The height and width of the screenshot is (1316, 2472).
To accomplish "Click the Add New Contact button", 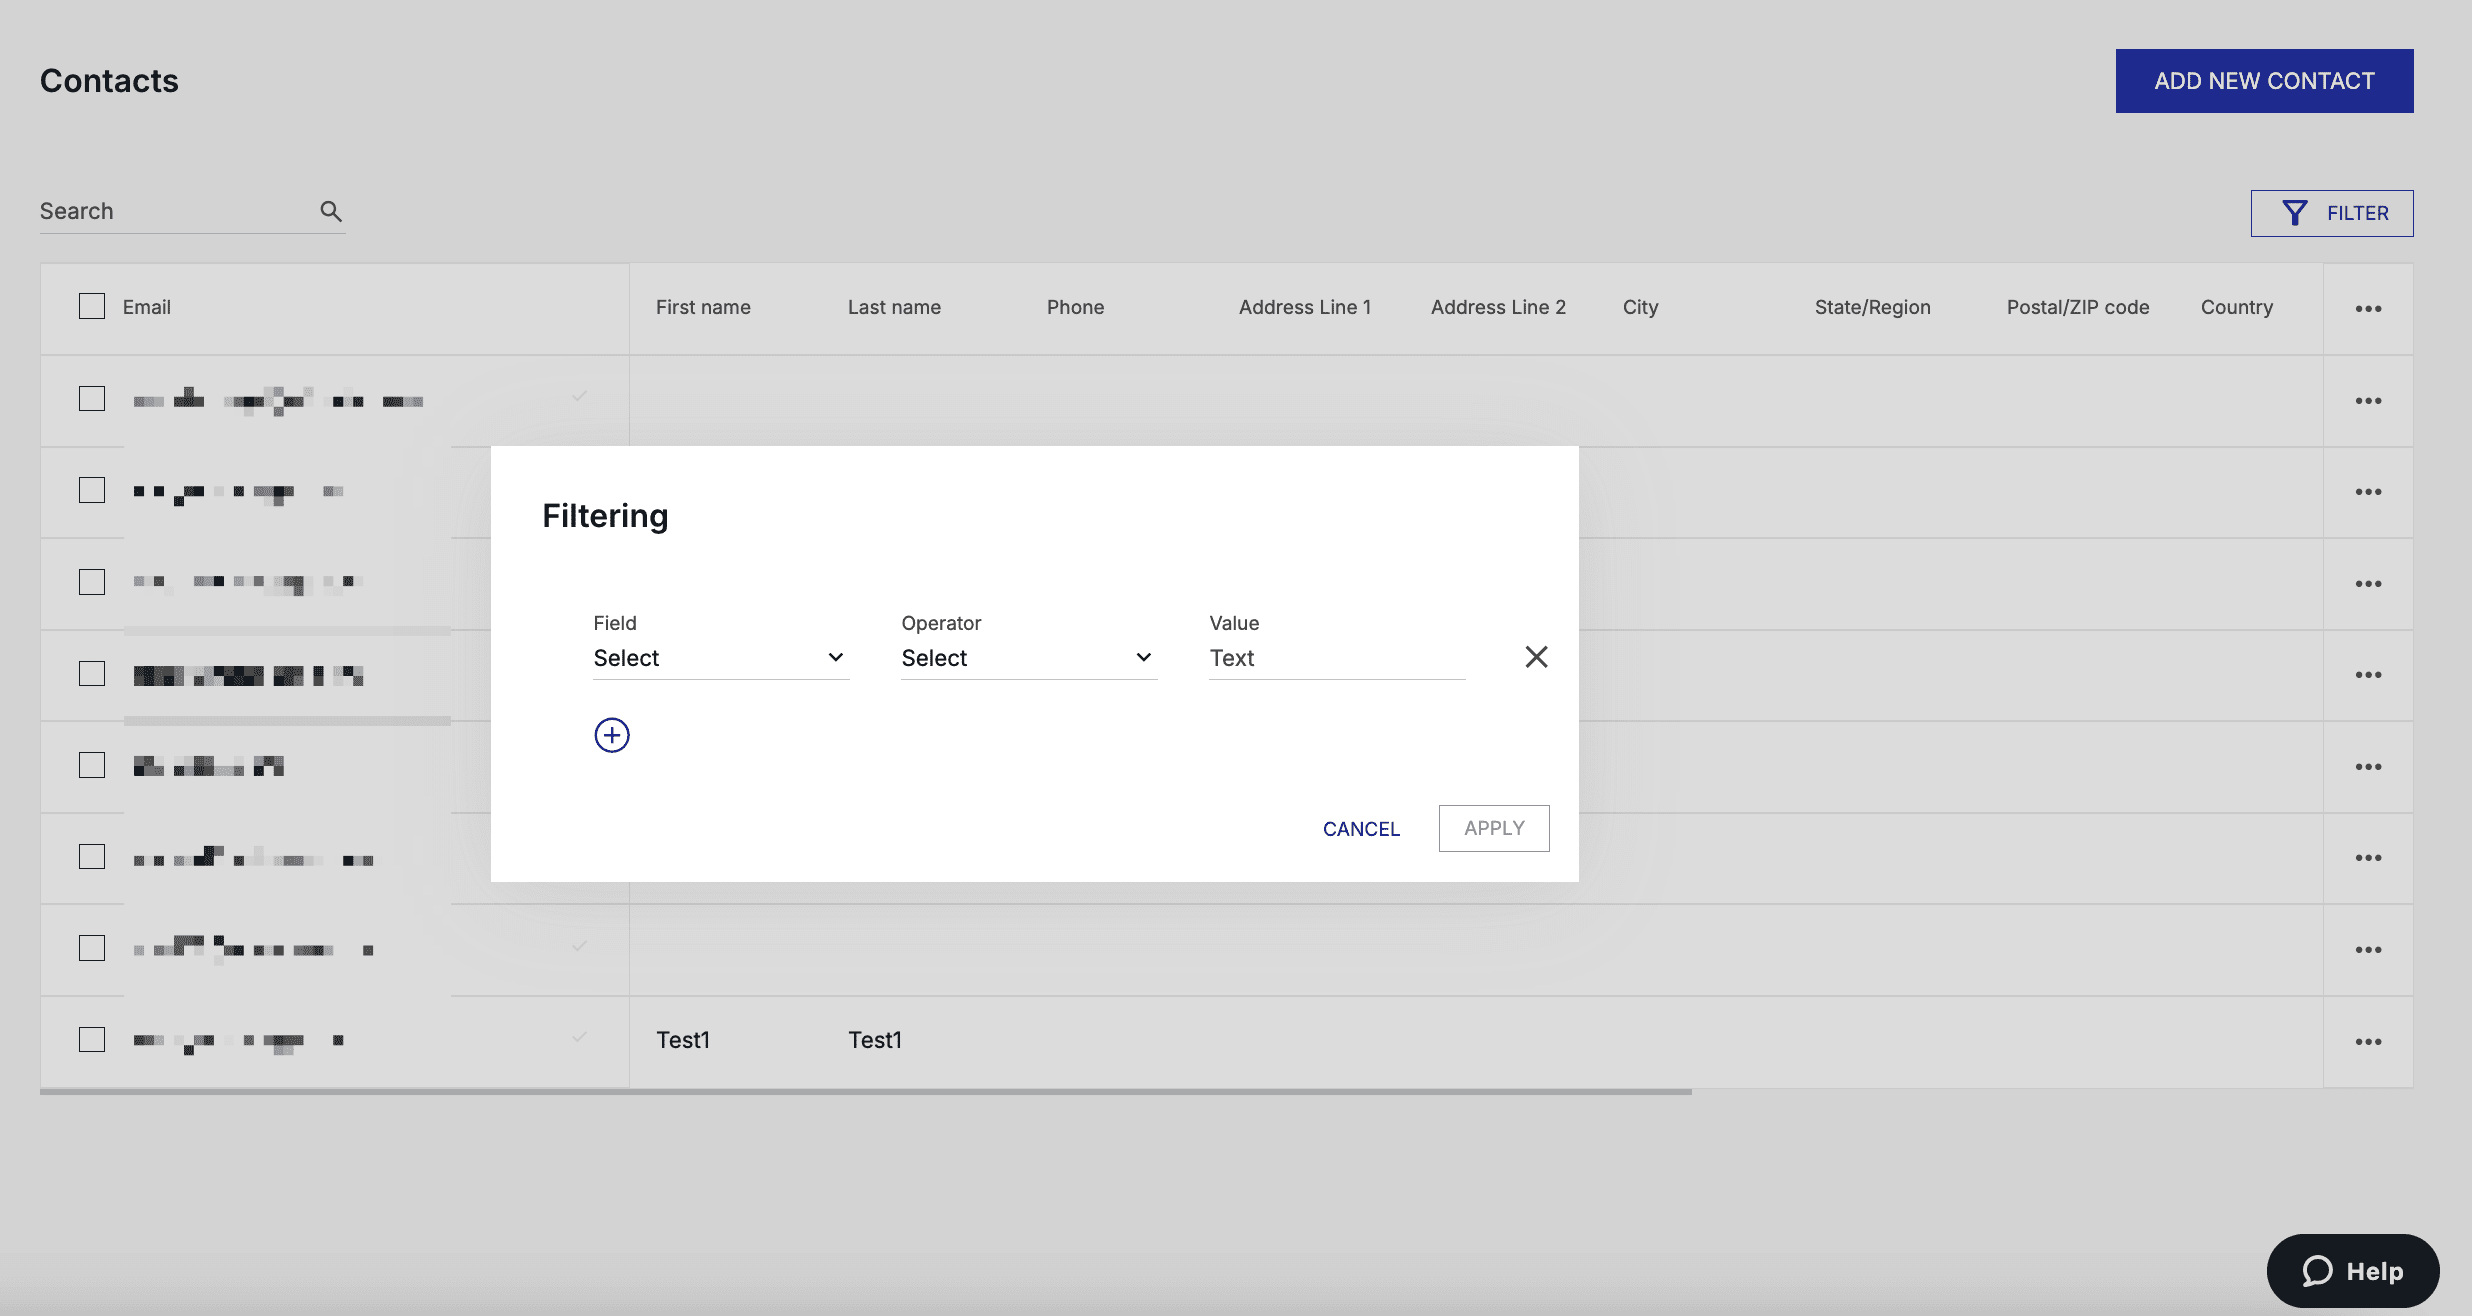I will (2264, 81).
